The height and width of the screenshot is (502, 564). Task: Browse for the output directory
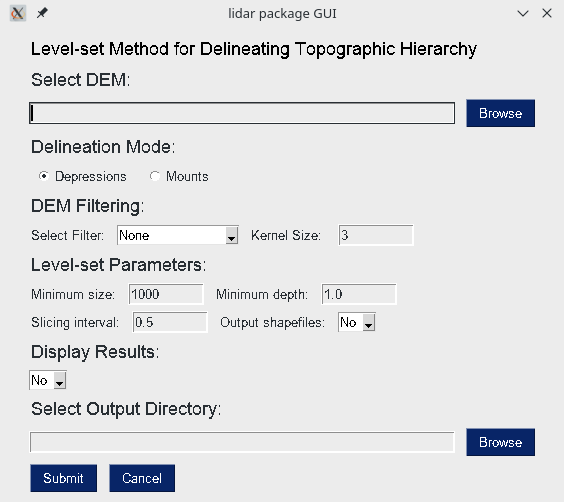(500, 442)
